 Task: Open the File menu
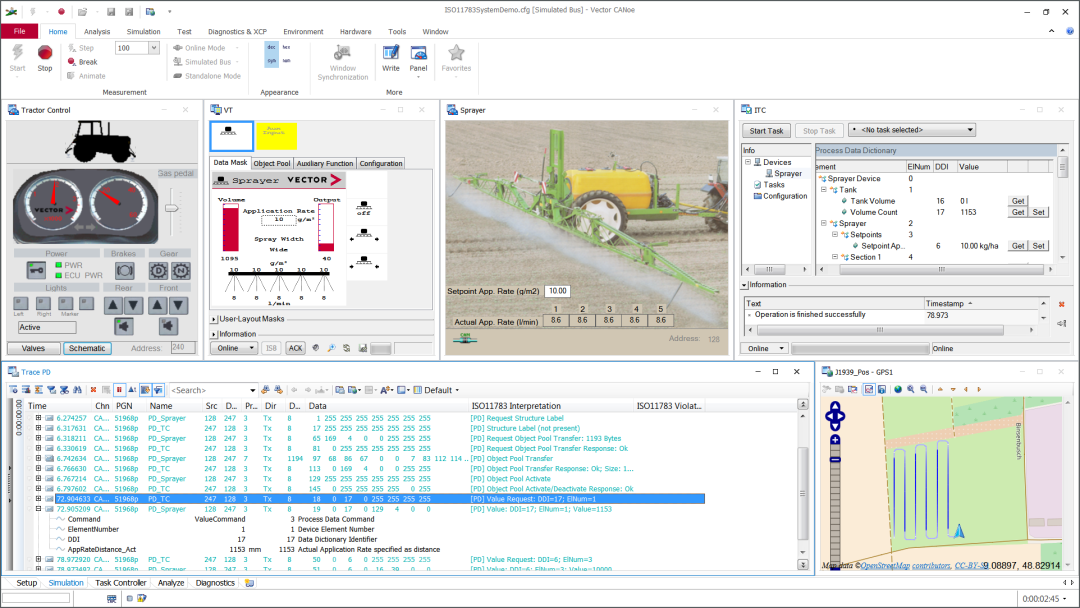tap(19, 31)
